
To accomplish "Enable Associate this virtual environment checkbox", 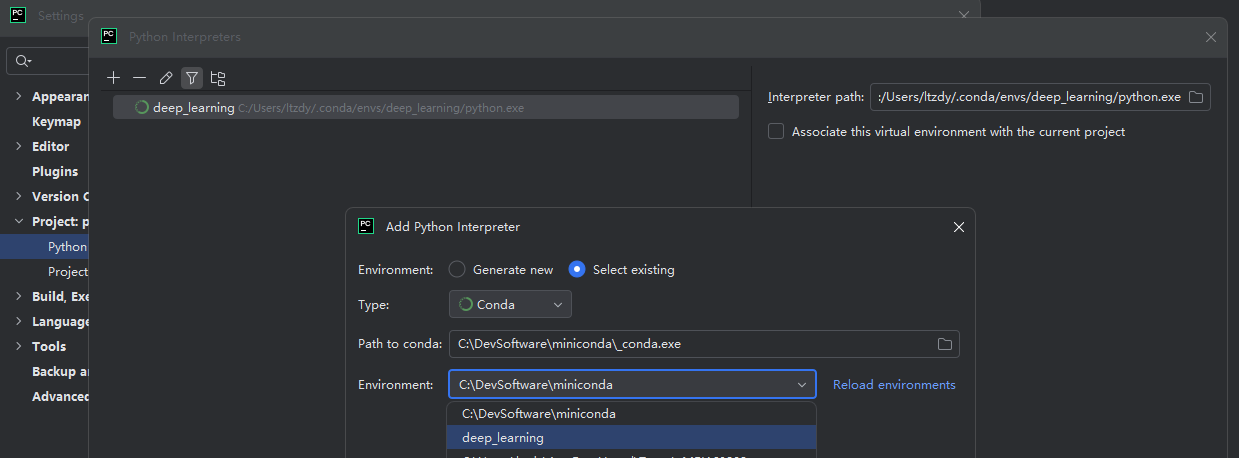I will pos(776,131).
